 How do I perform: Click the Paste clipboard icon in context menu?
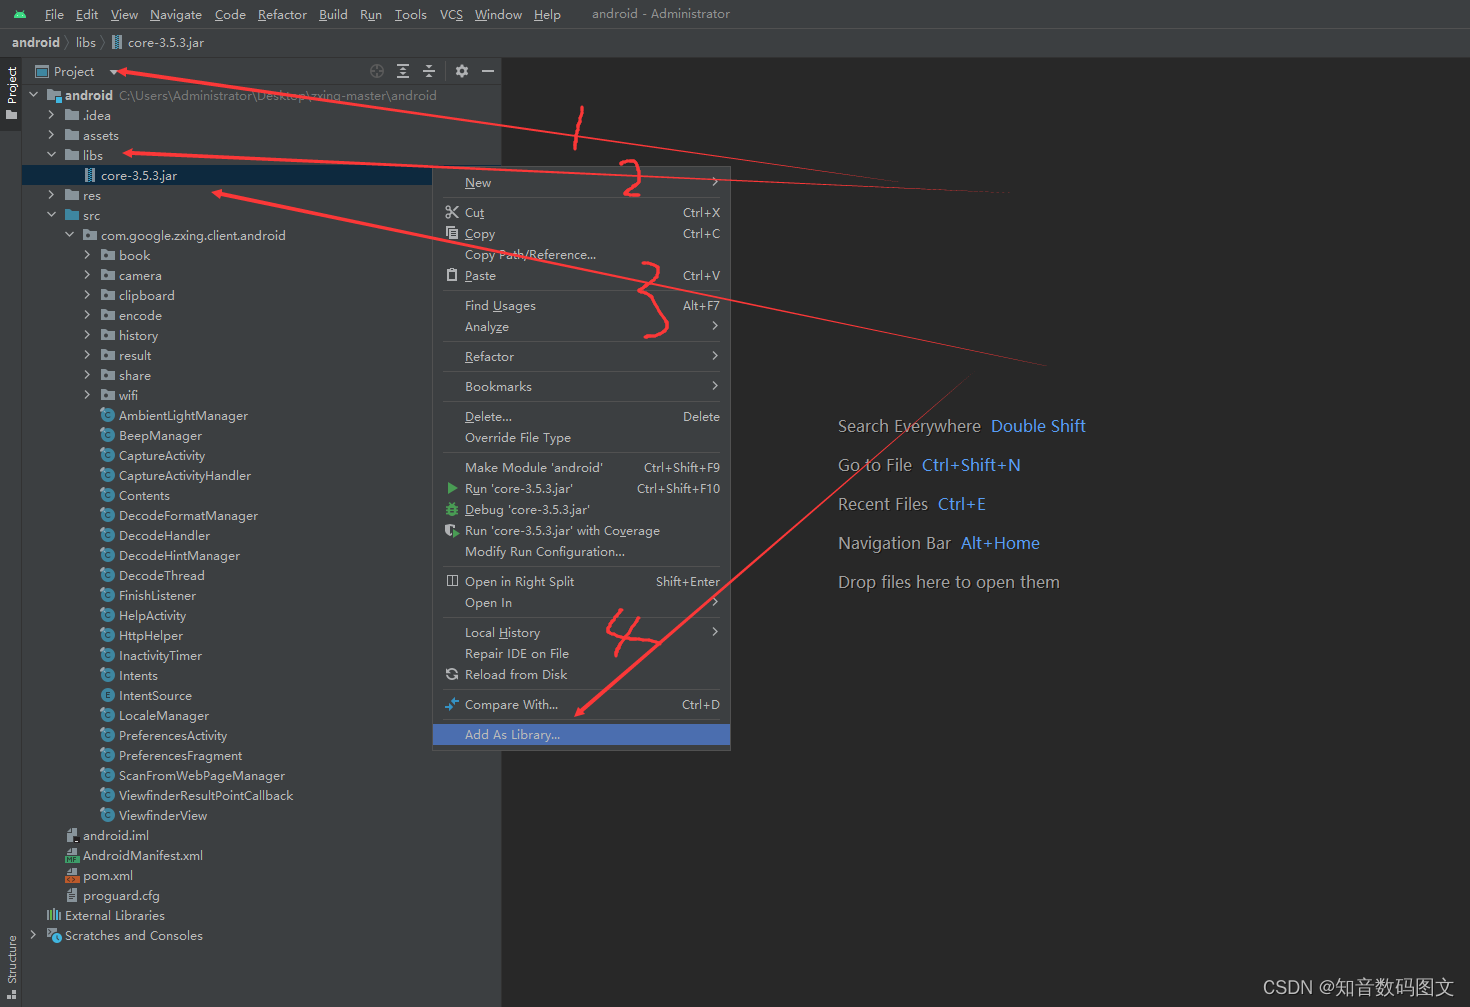click(452, 275)
